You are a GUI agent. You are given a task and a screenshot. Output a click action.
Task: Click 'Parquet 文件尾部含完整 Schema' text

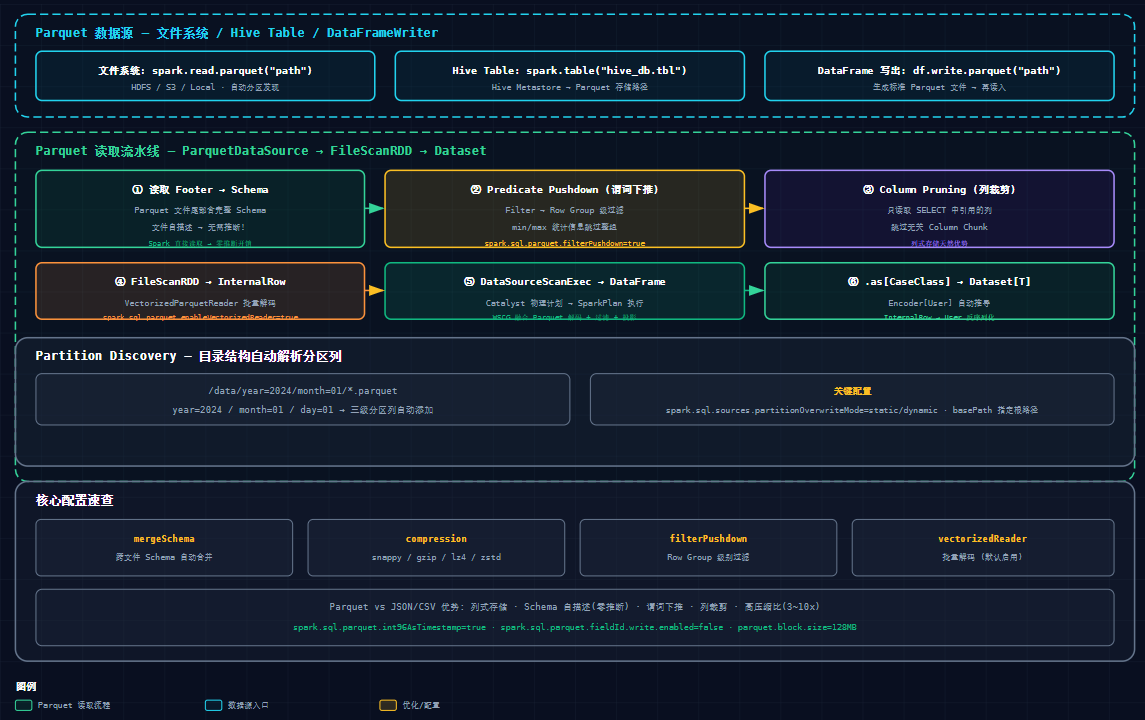[x=200, y=210]
